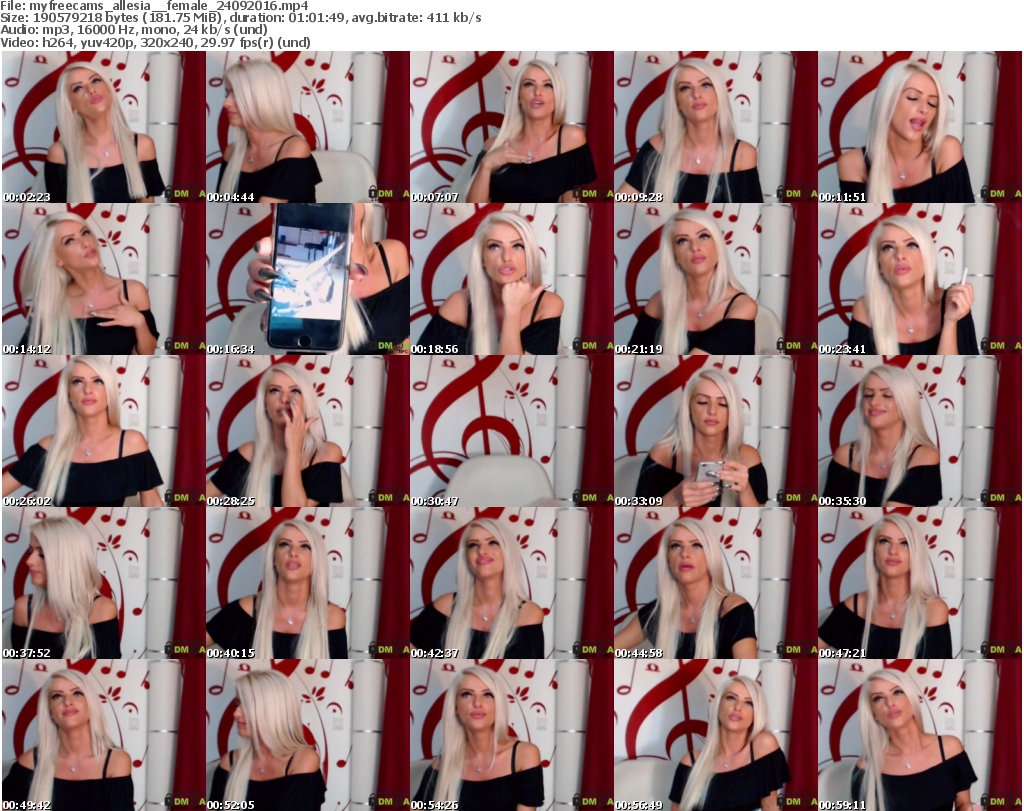This screenshot has height=811, width=1024.
Task: Select the "Video: h264, yuv420p" info line
Action: coord(155,42)
